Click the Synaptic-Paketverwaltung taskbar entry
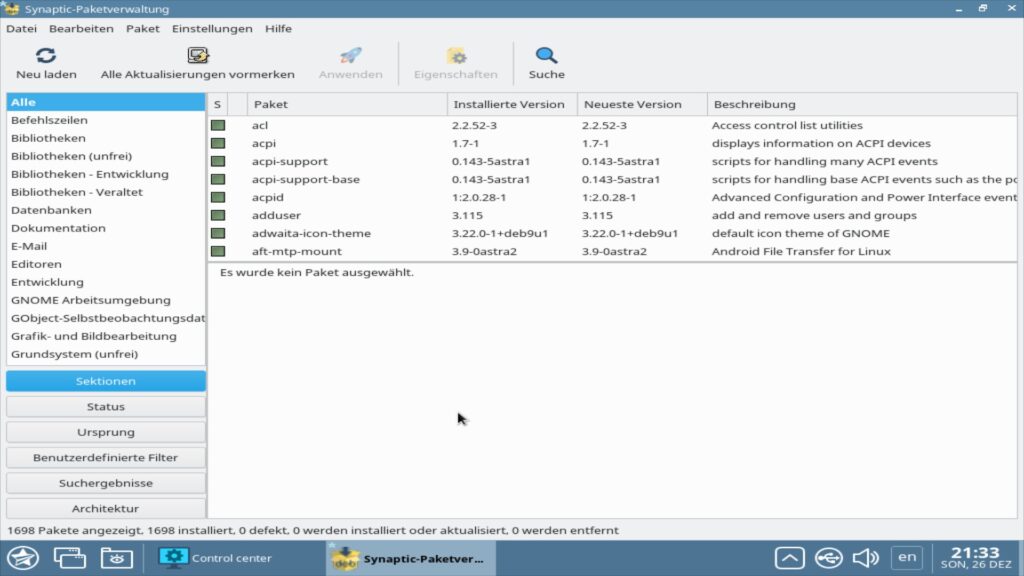 pyautogui.click(x=411, y=558)
